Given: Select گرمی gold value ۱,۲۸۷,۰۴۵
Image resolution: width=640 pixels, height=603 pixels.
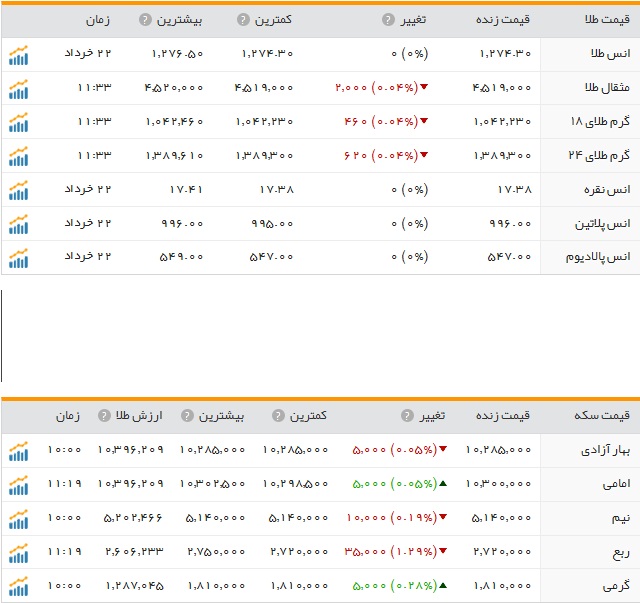Looking at the screenshot, I should pos(135,586).
